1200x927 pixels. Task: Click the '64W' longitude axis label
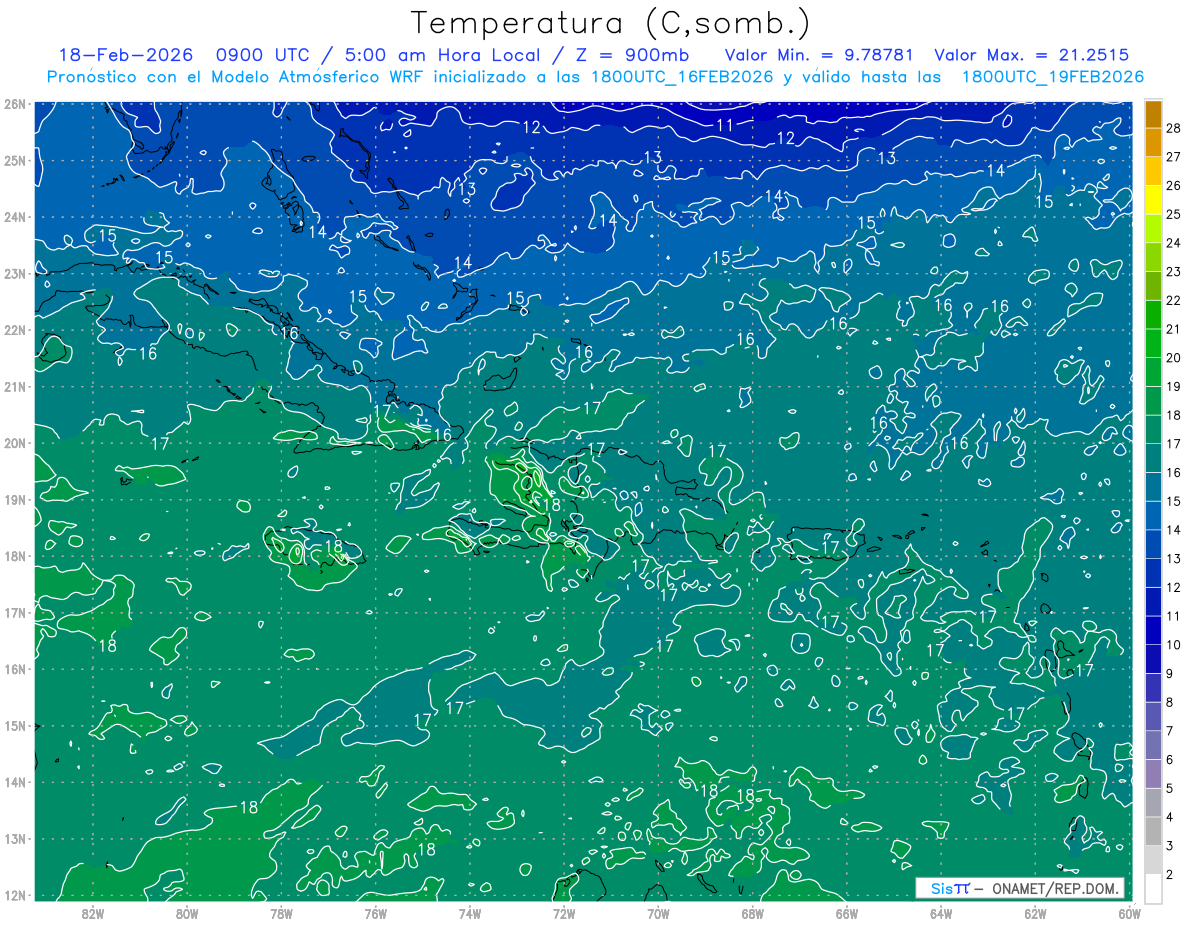(x=941, y=912)
